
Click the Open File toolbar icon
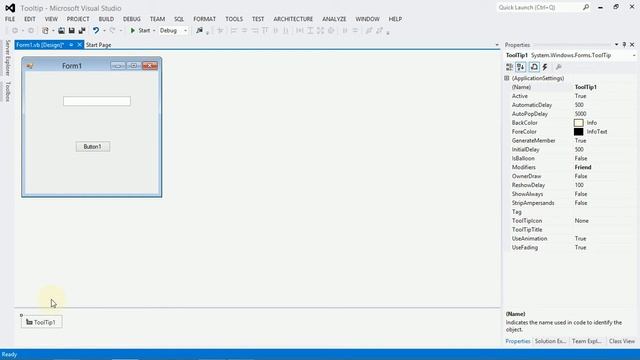(x=61, y=31)
